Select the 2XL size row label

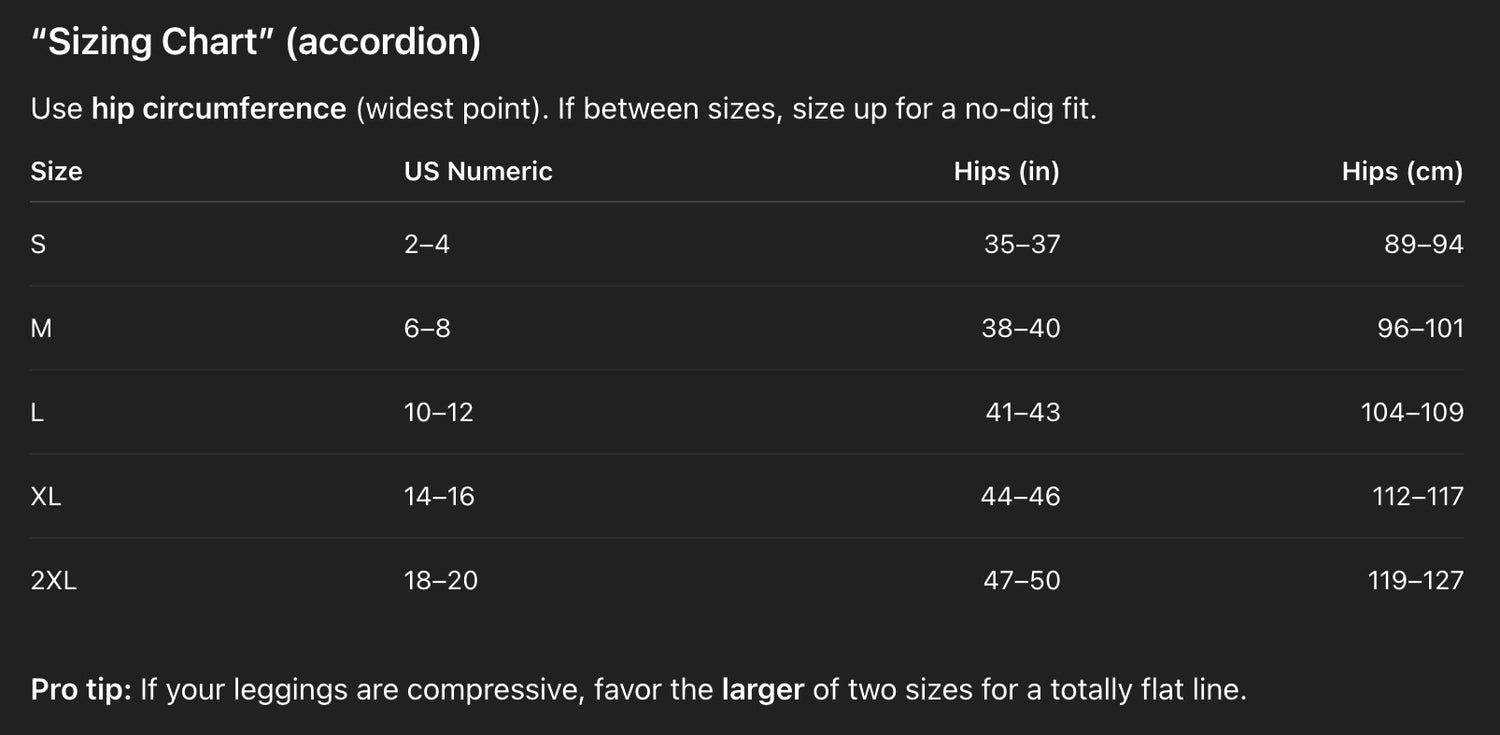click(x=54, y=580)
